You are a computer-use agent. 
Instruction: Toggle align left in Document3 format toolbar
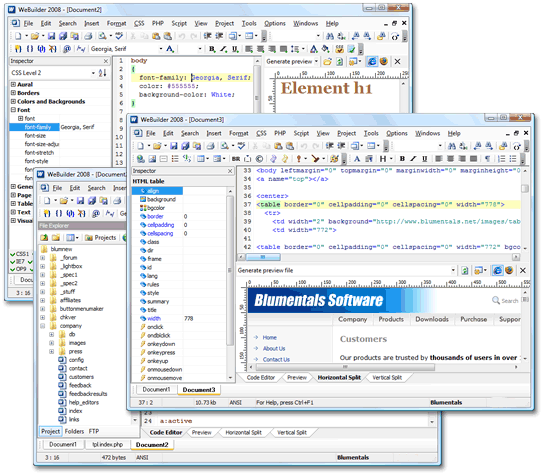[x=439, y=159]
